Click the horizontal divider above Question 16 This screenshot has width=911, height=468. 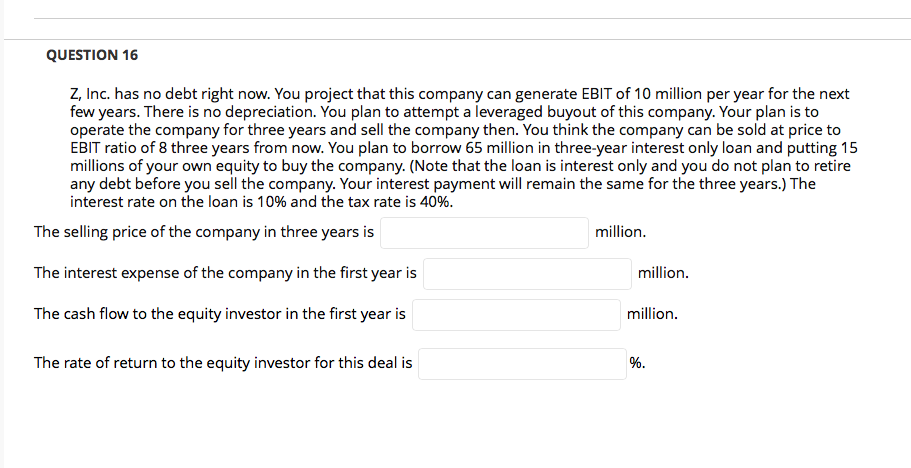471,40
